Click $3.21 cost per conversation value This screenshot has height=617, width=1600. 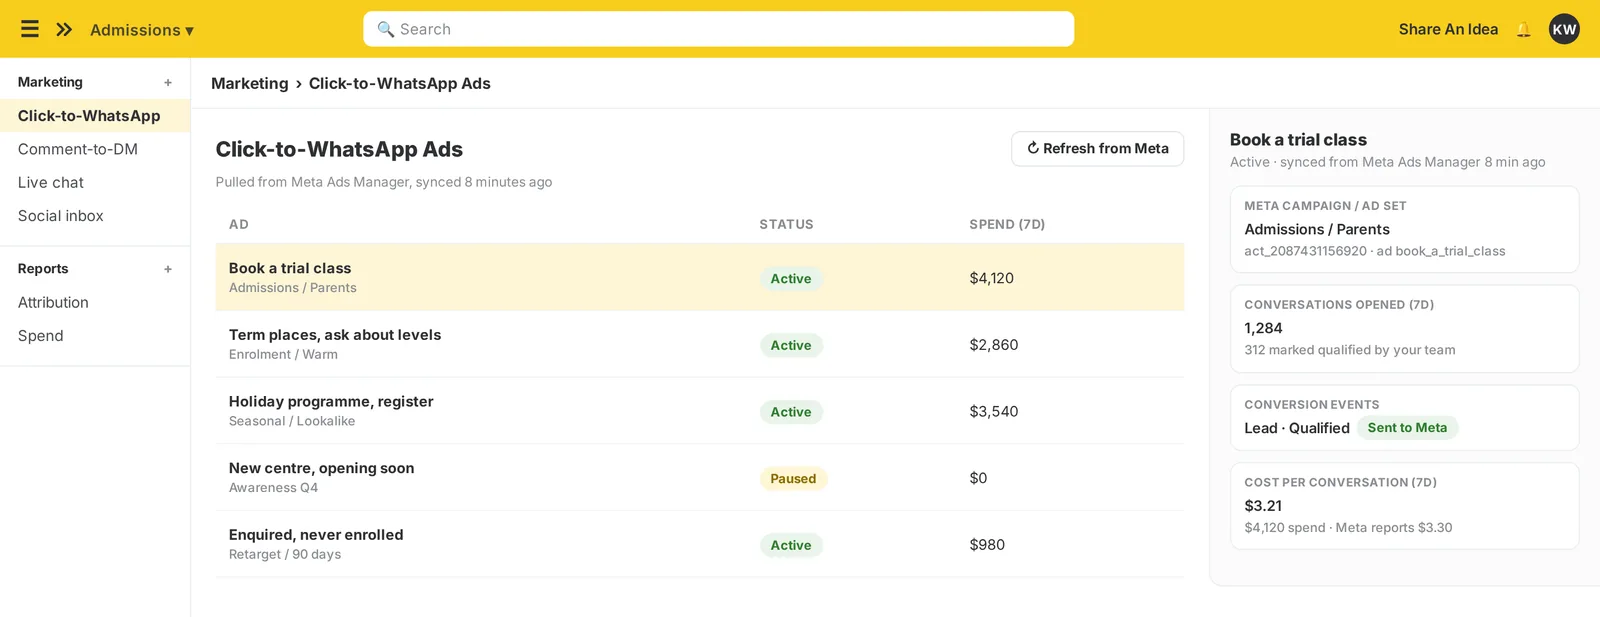tap(1263, 506)
